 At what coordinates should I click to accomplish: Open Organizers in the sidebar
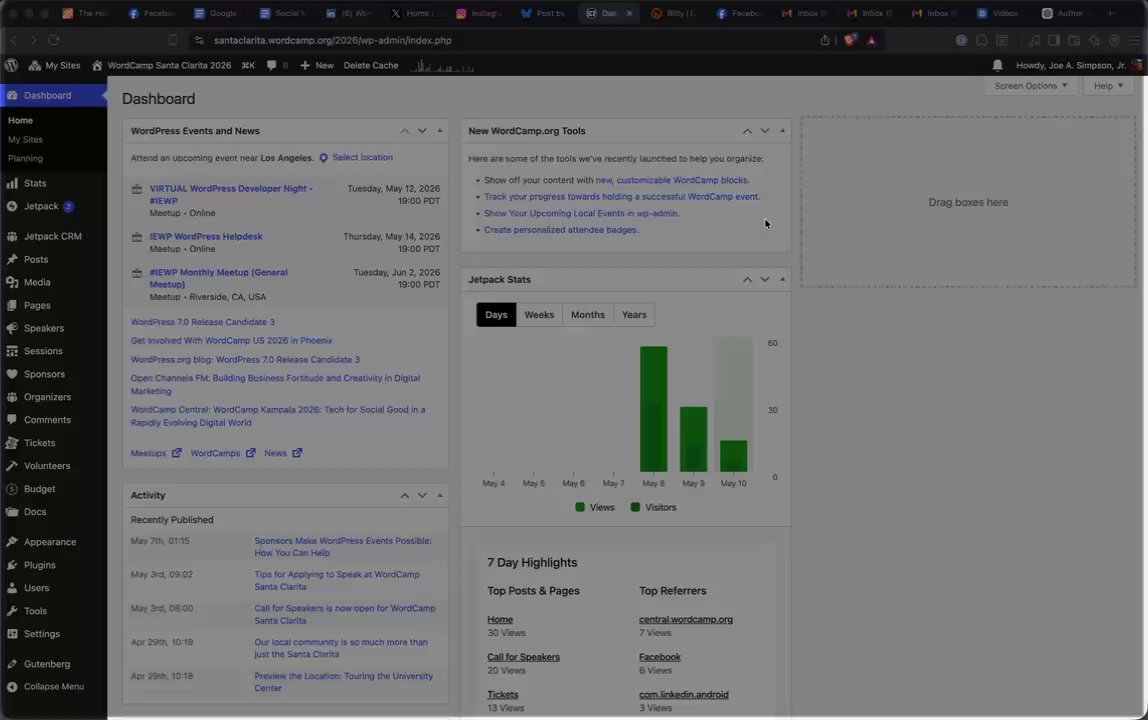click(47, 396)
